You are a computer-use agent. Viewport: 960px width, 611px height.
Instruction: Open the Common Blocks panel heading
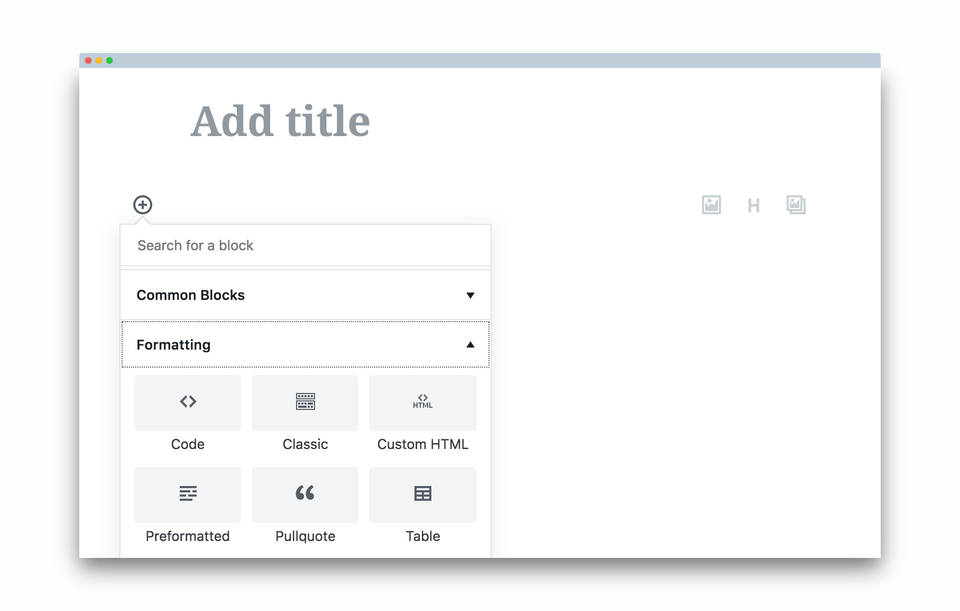191,295
